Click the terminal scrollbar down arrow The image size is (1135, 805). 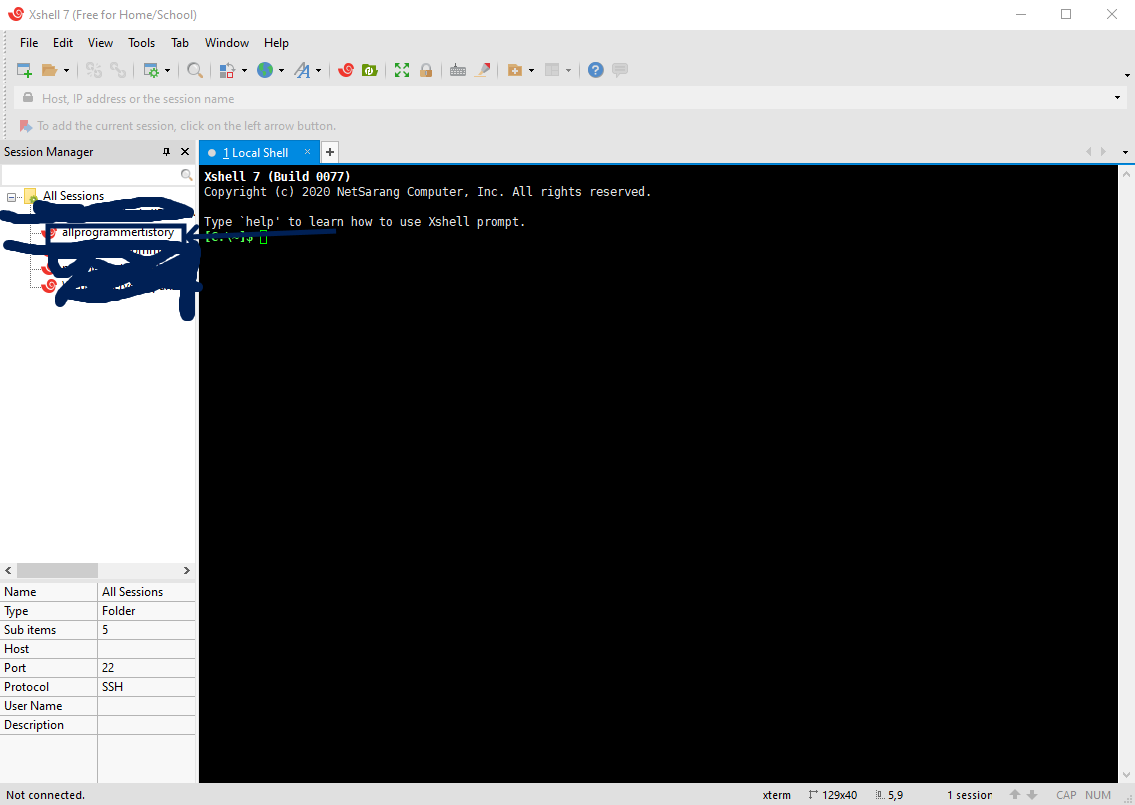point(1126,775)
